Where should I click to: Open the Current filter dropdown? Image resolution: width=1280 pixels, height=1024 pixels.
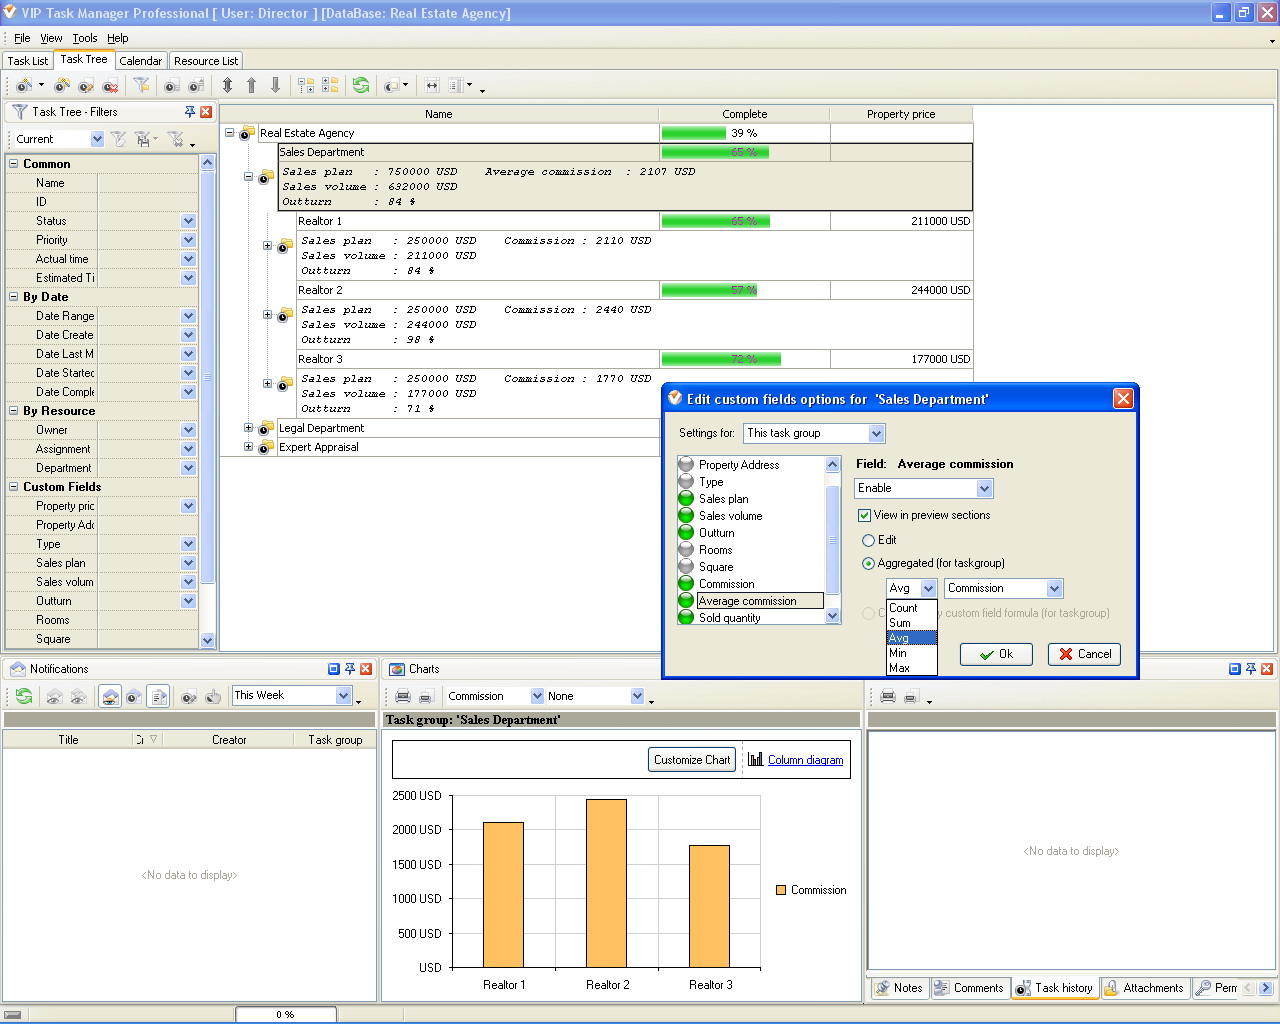coord(97,139)
